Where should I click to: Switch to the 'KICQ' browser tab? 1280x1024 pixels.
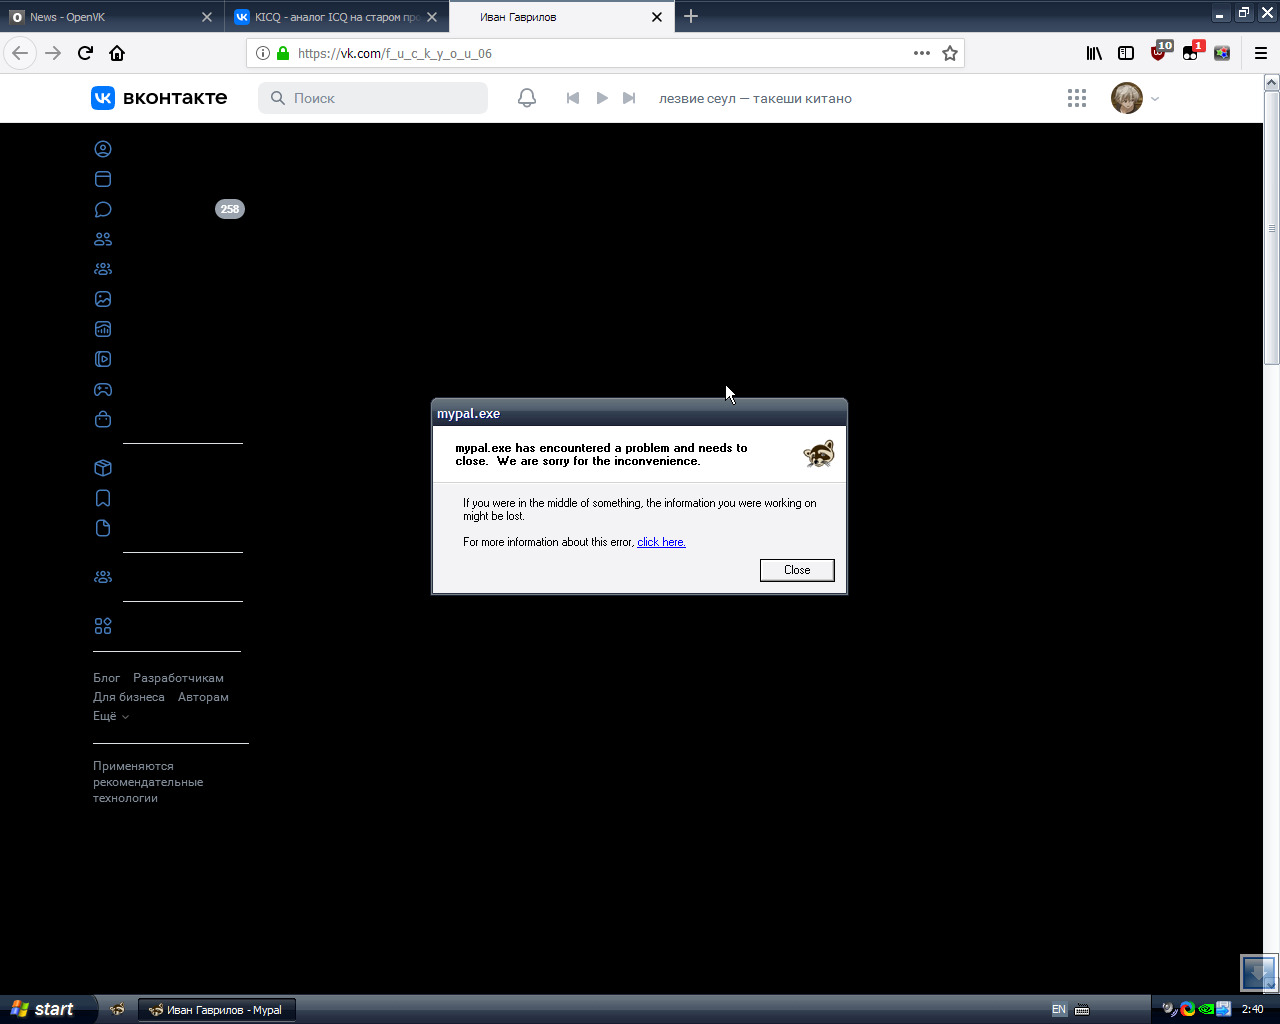point(335,17)
